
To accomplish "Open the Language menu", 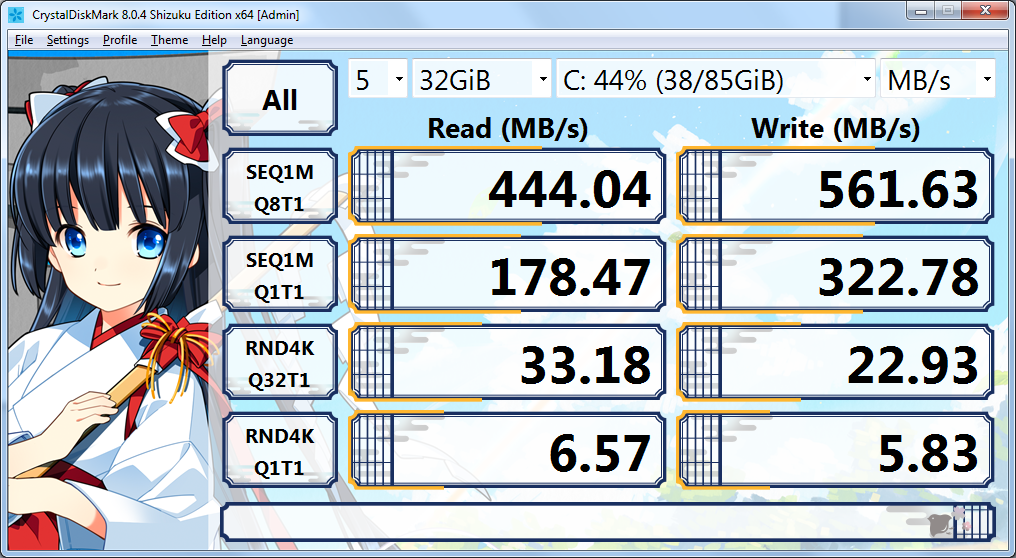I will [267, 40].
